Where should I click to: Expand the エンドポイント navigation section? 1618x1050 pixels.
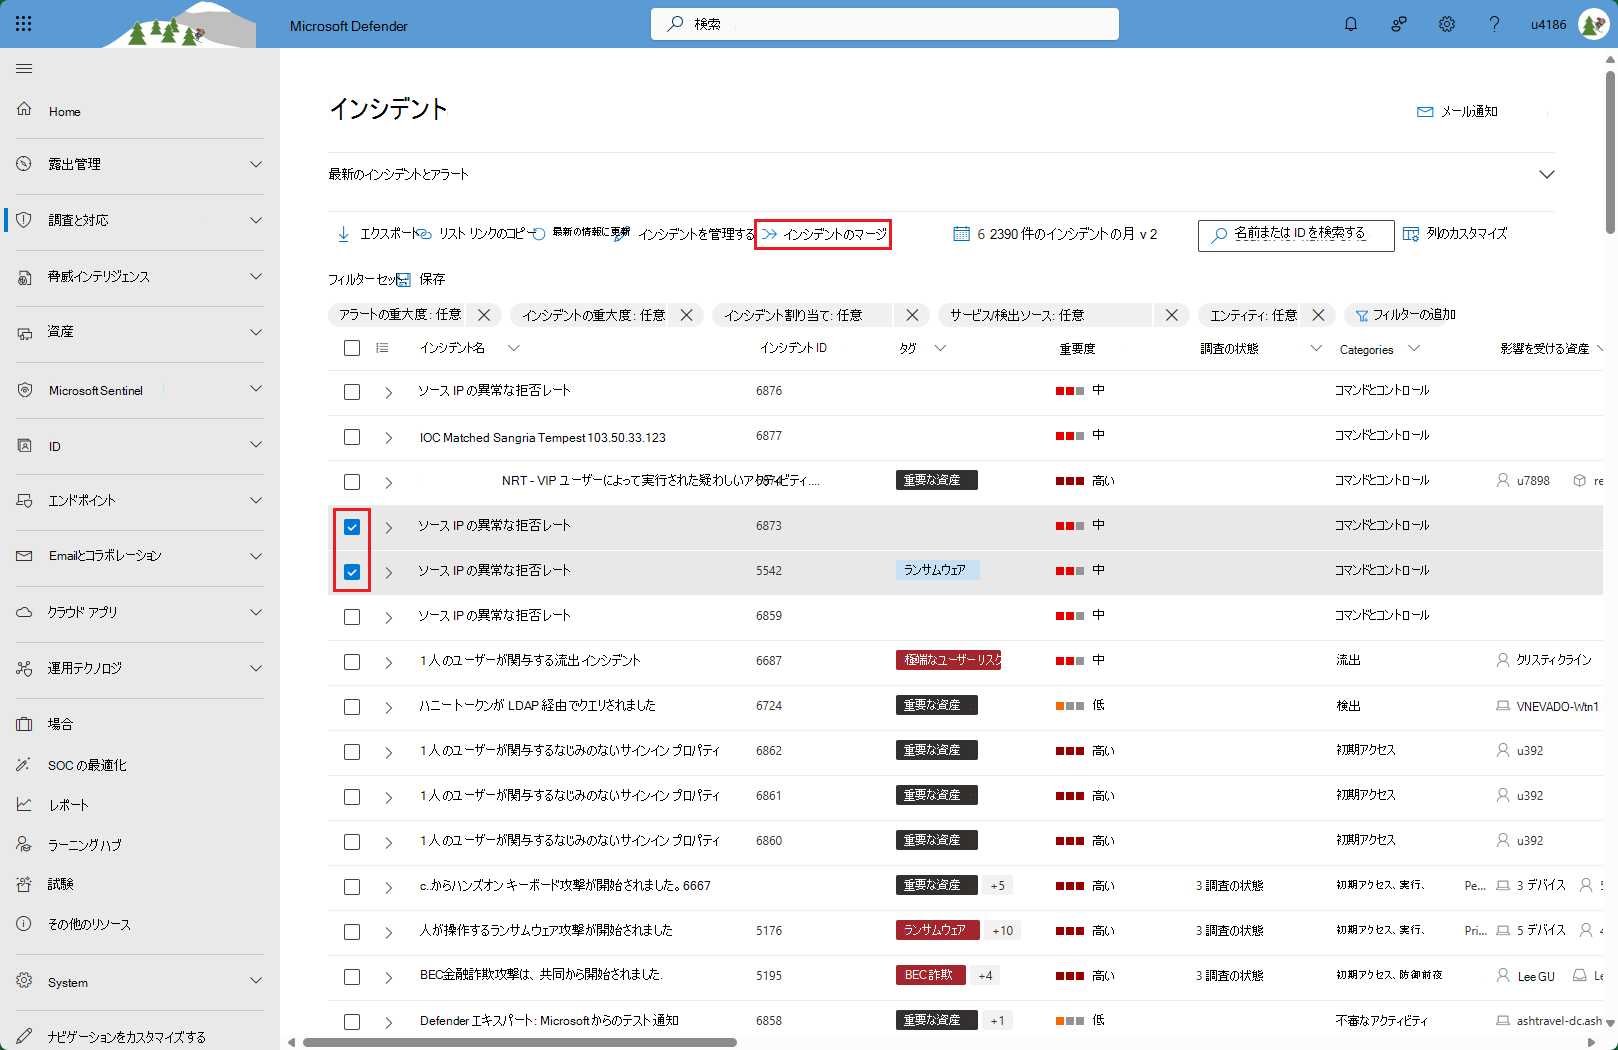pos(256,500)
